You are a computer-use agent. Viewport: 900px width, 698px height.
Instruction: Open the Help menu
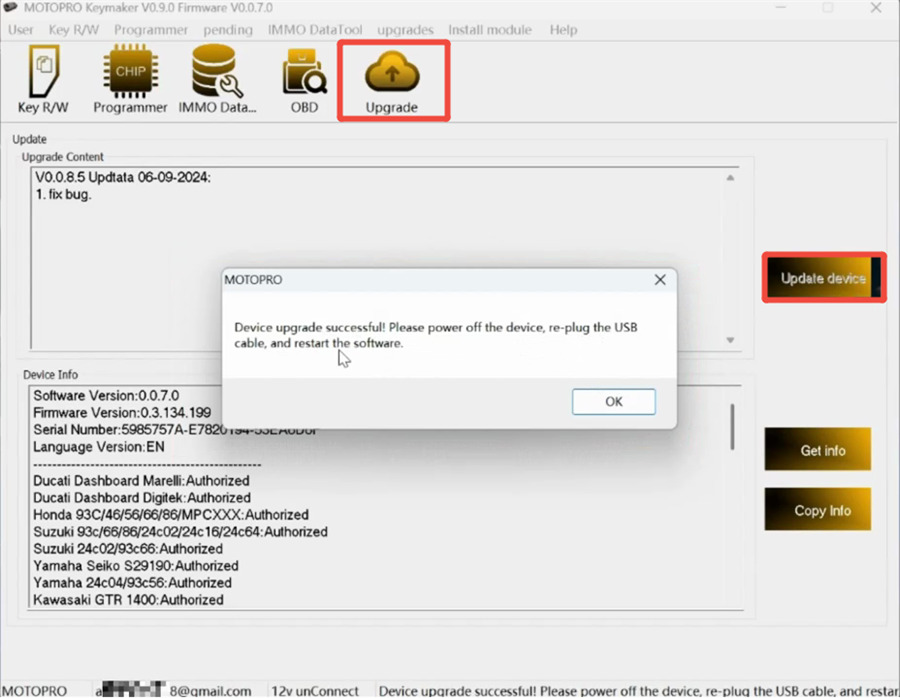(x=563, y=30)
